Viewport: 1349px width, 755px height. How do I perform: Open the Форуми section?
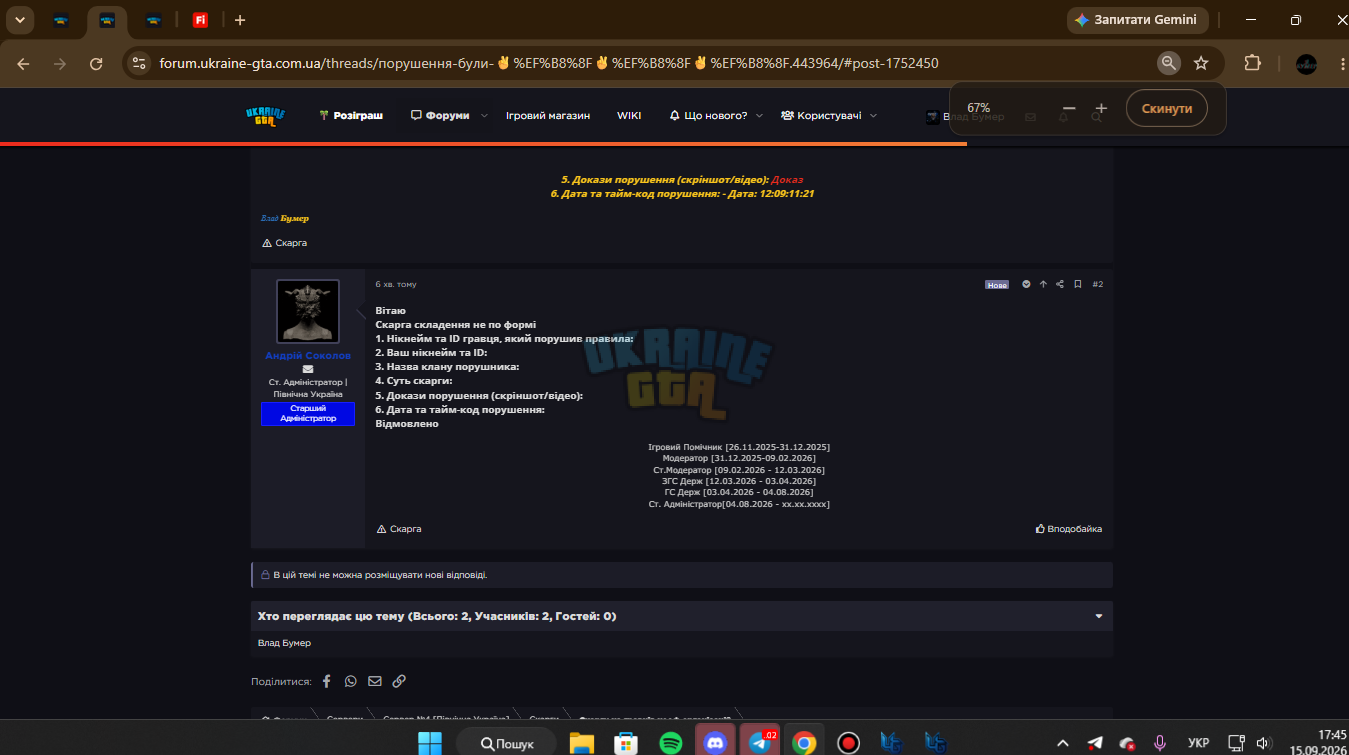tap(440, 116)
